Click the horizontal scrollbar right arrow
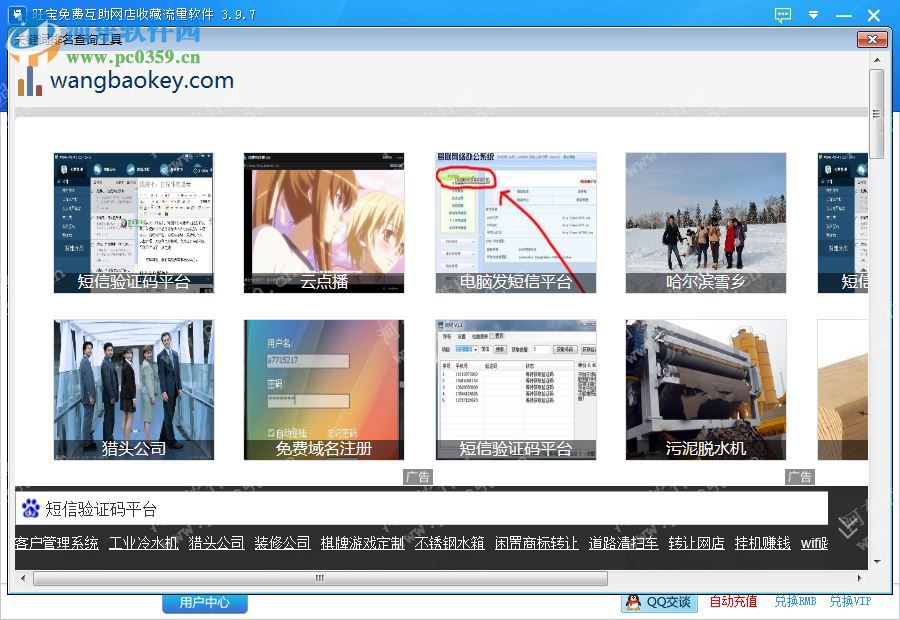This screenshot has width=900, height=620. (x=859, y=578)
